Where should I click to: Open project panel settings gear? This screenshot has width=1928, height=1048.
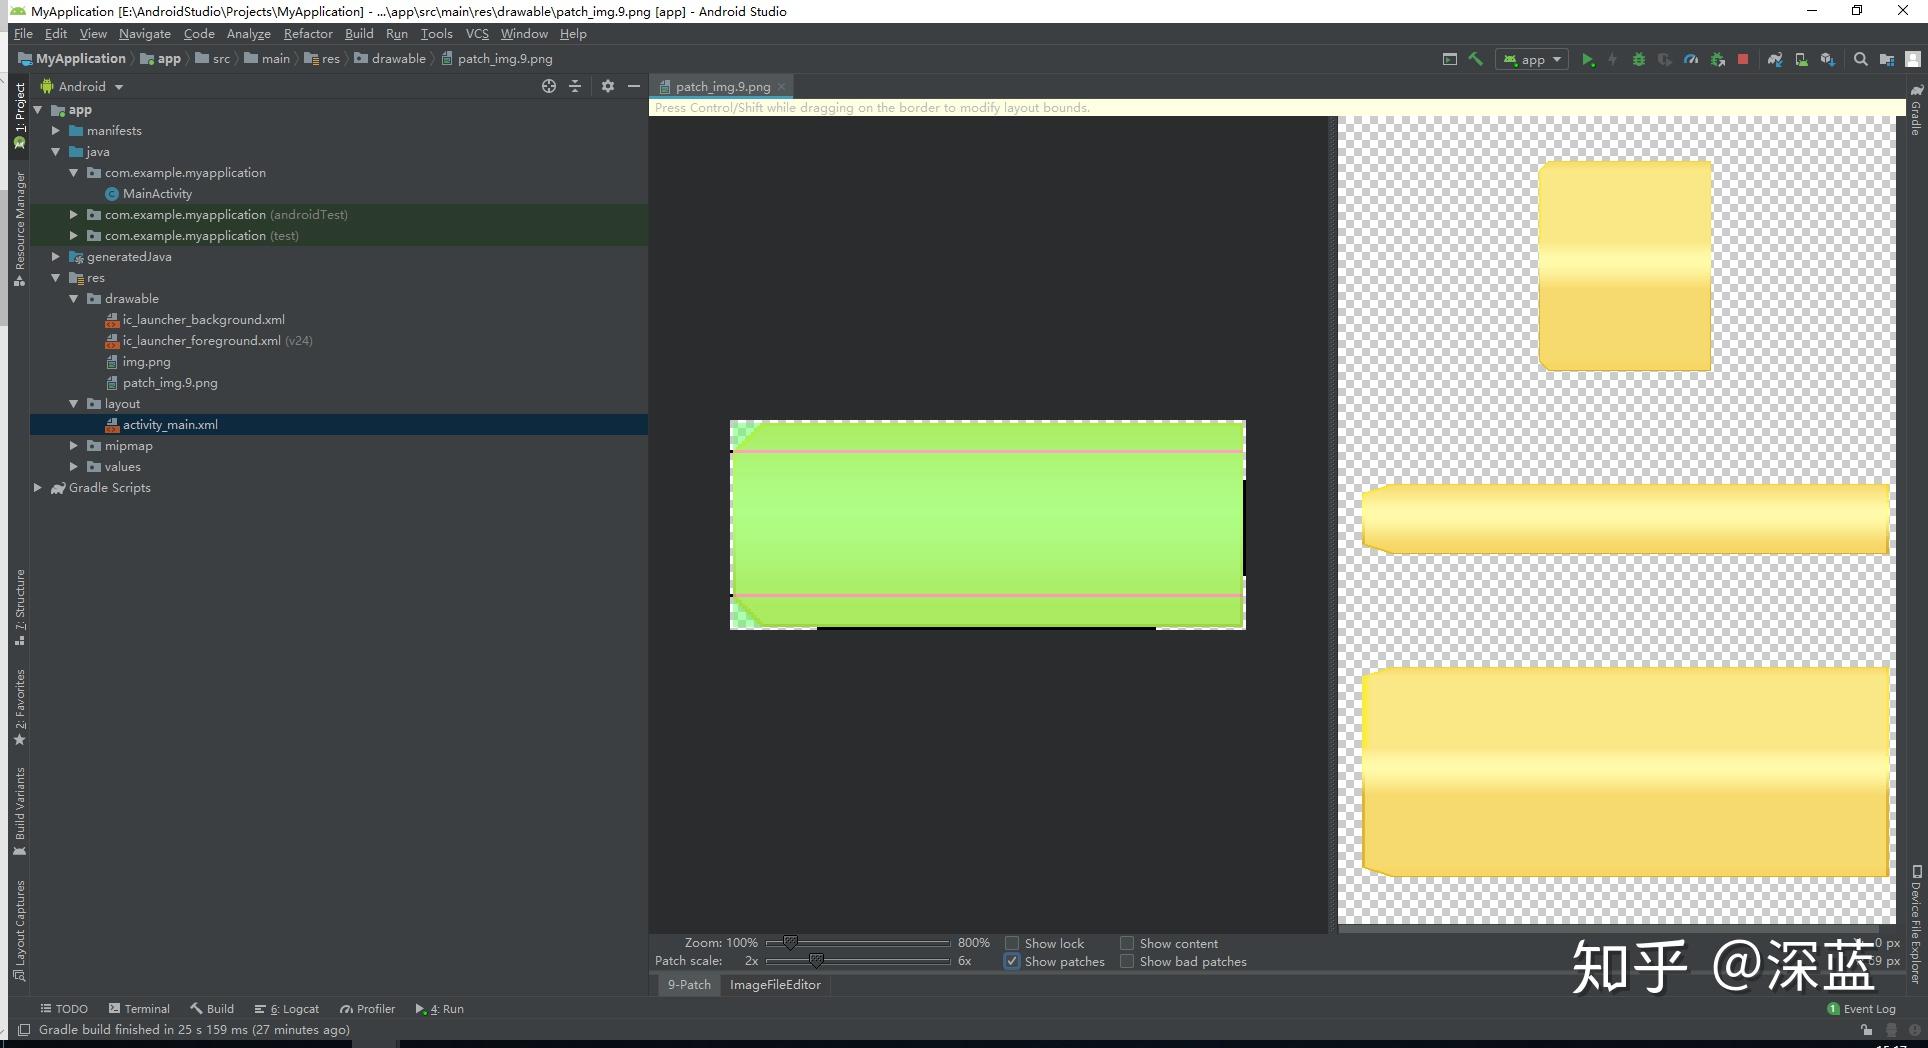pos(607,87)
